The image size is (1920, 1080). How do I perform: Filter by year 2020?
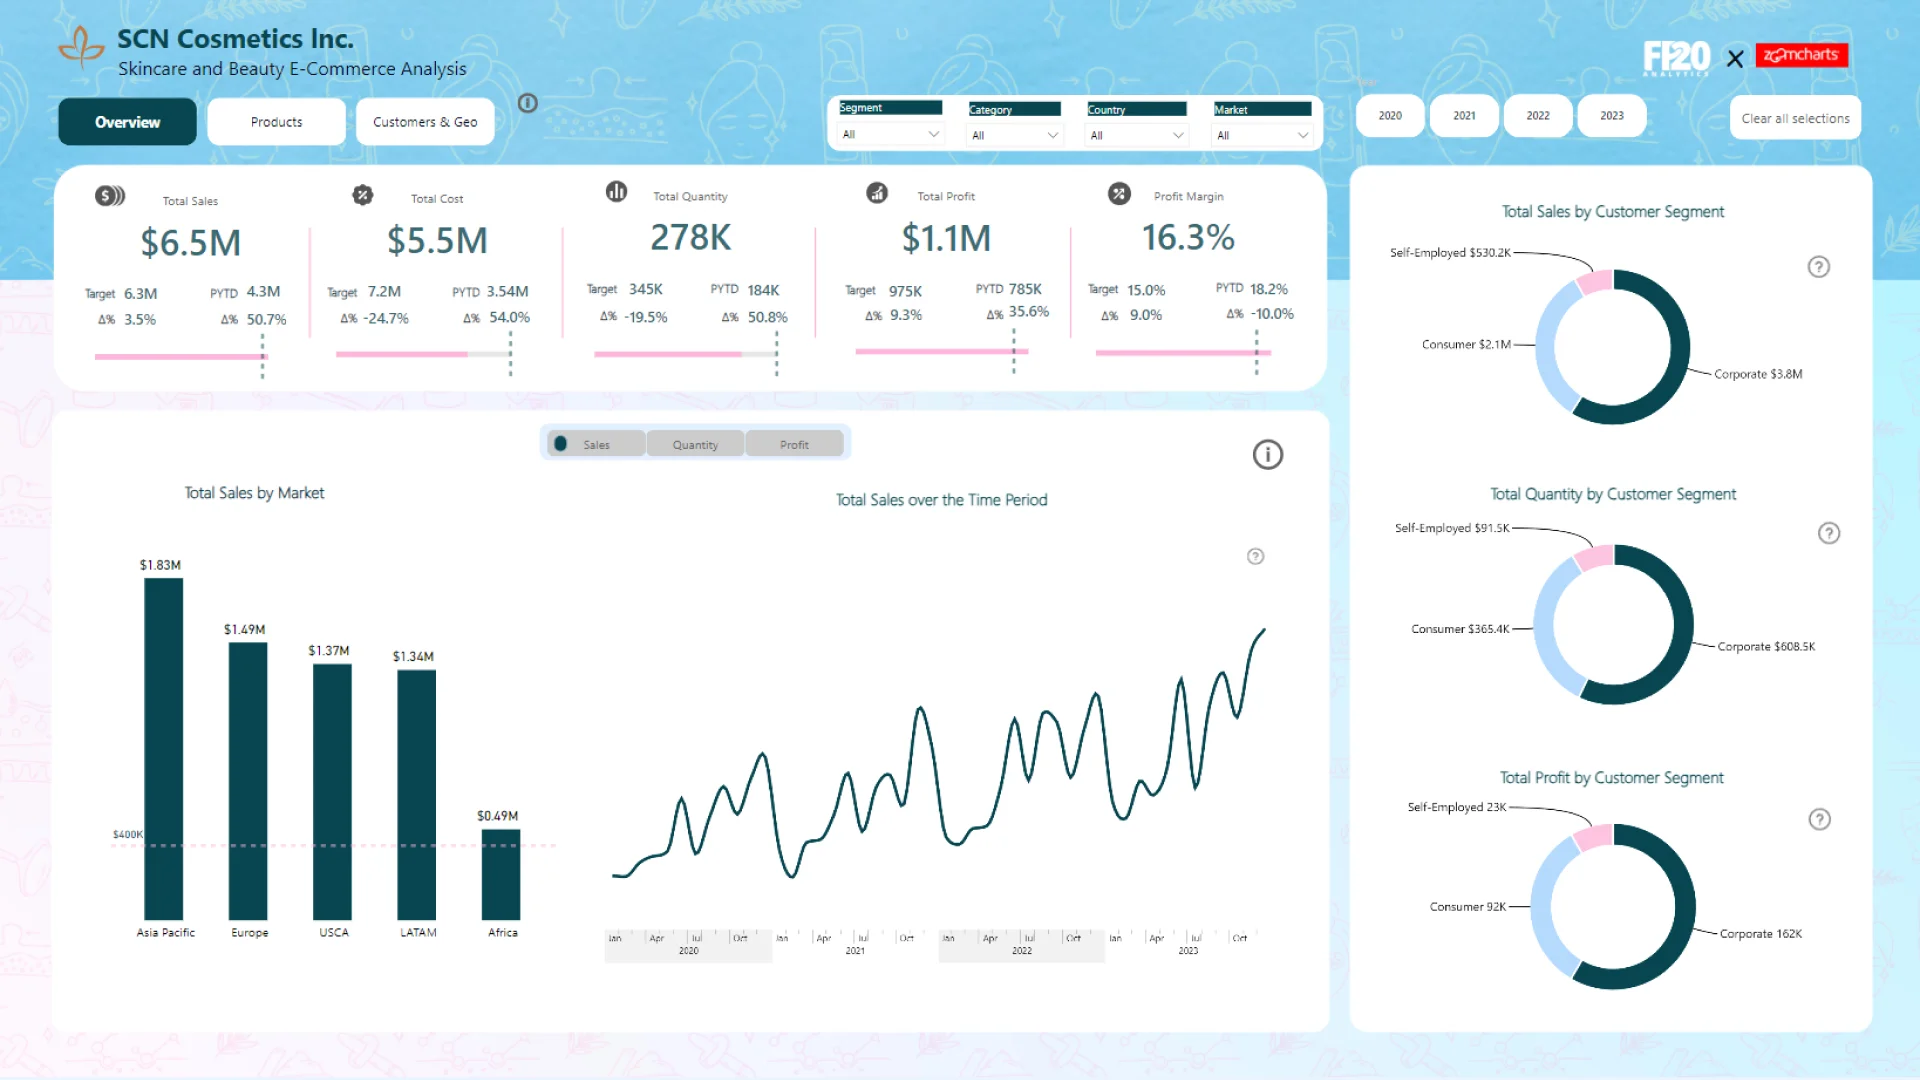coord(1390,116)
